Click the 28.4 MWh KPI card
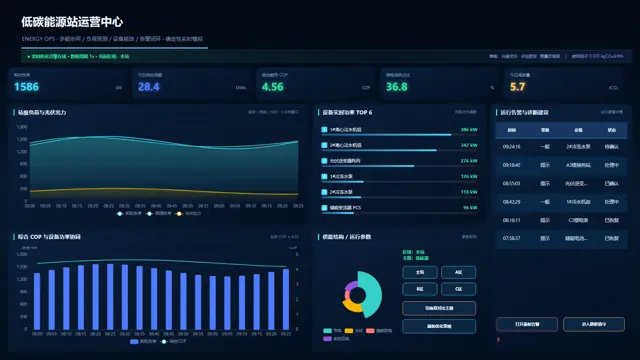 pos(192,84)
